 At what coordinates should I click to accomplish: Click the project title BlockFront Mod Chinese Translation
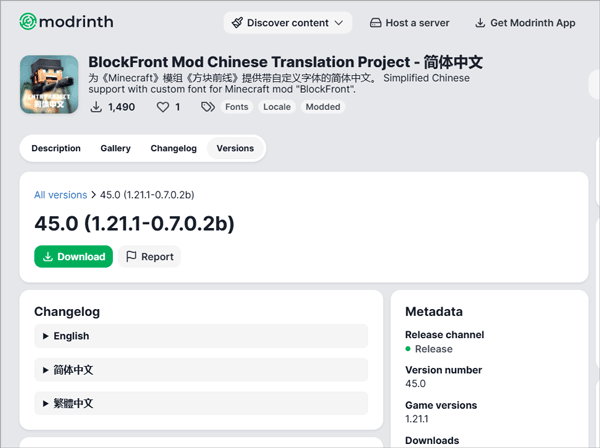point(285,62)
